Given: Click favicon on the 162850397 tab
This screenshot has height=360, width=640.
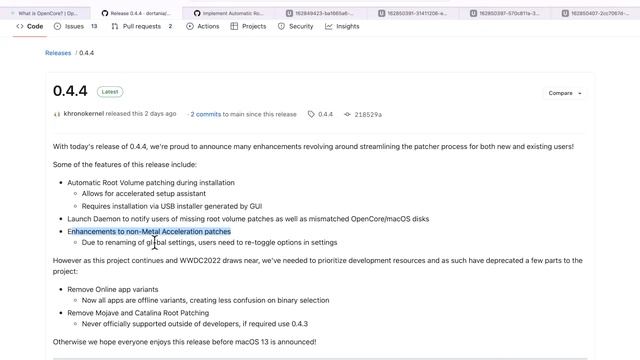Looking at the screenshot, I should pyautogui.click(x=473, y=13).
